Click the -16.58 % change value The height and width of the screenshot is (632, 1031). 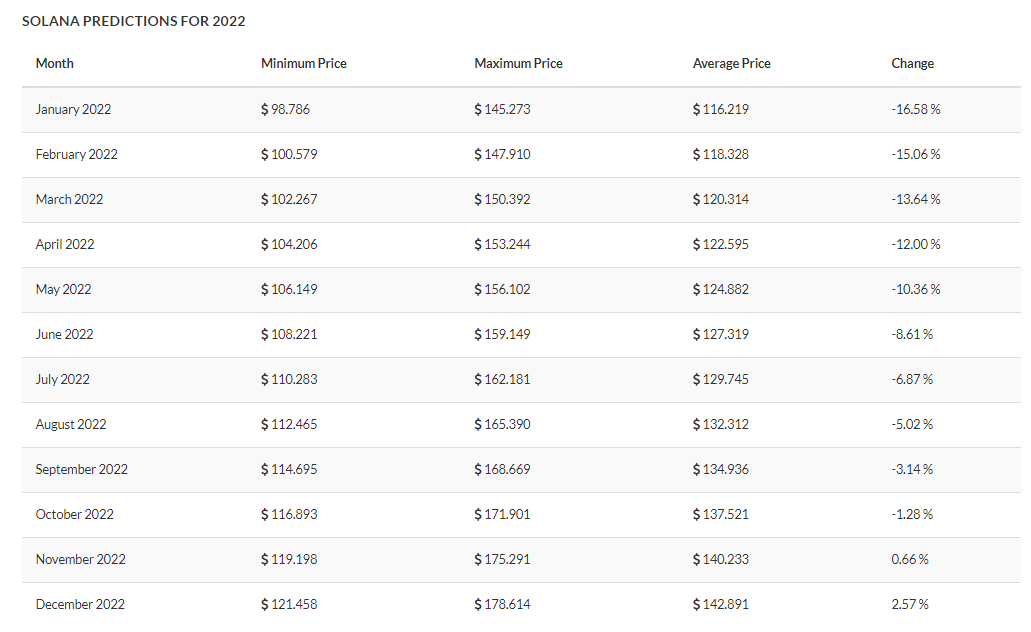[916, 109]
